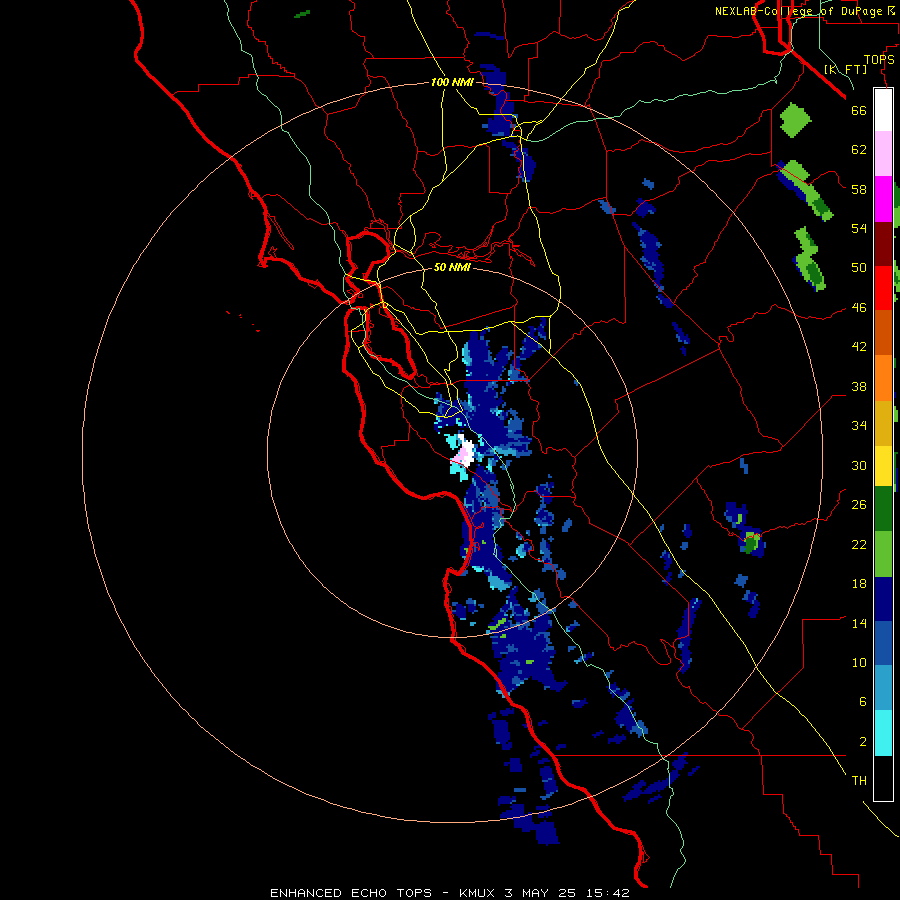Click the legend value '18'
This screenshot has height=900, width=900.
pyautogui.click(x=859, y=584)
